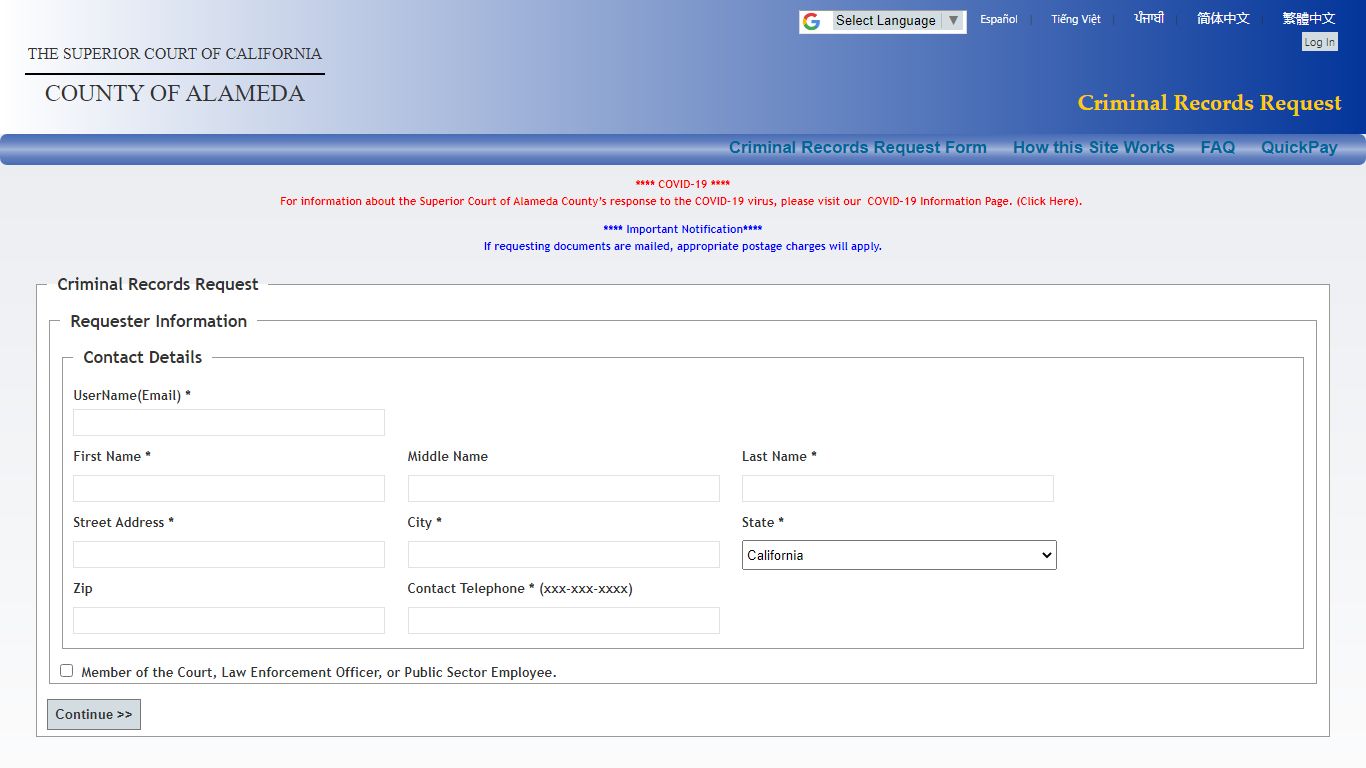This screenshot has height=768, width=1366.
Task: Click the Important Notification postage text
Action: [683, 246]
